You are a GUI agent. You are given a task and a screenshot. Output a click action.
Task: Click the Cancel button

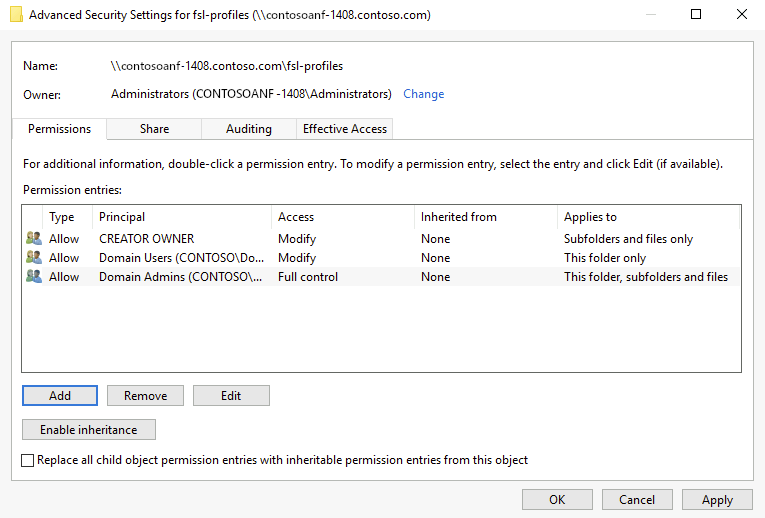637,500
